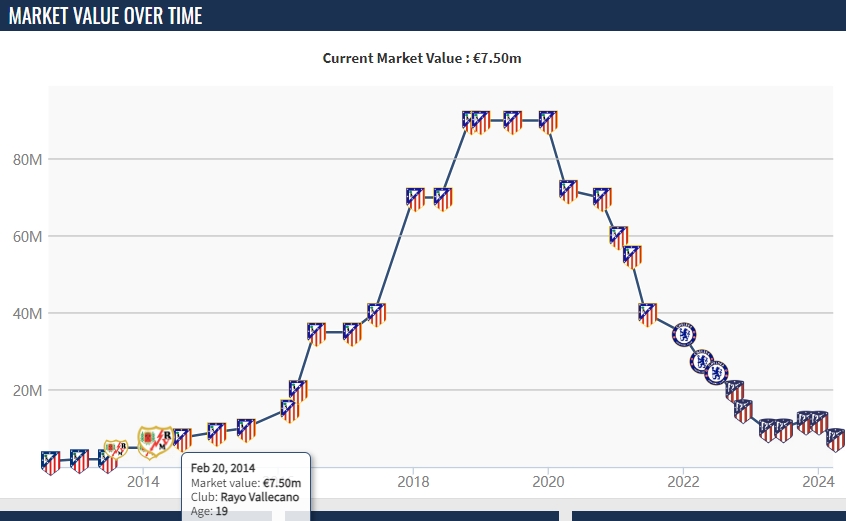
Task: Click the Market Value Over Time header
Action: coord(105,16)
